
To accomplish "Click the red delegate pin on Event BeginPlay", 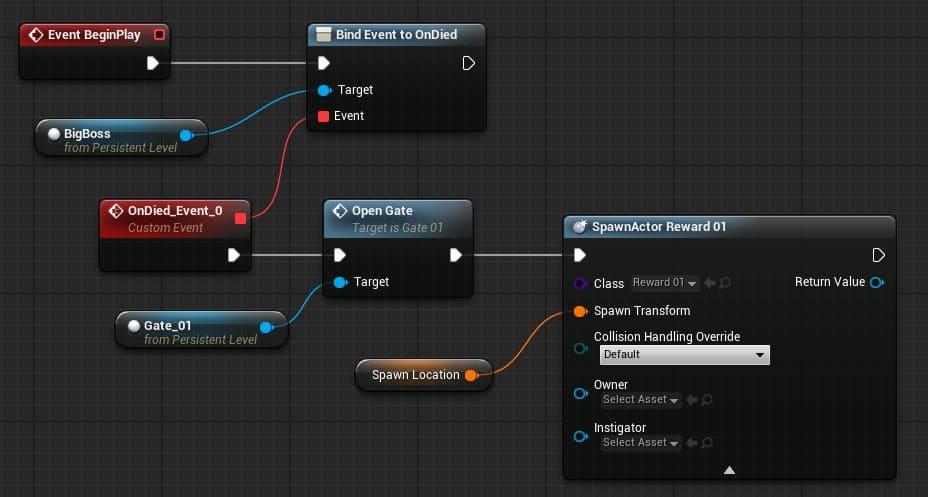I will (x=159, y=35).
